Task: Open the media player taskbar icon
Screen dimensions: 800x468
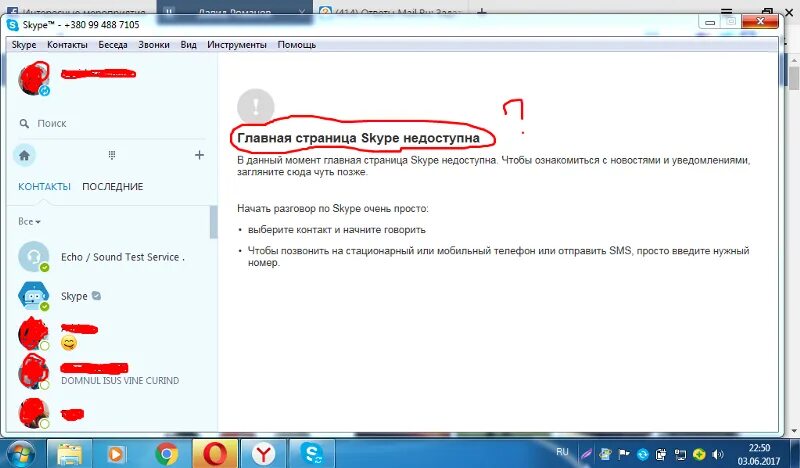Action: [x=116, y=454]
